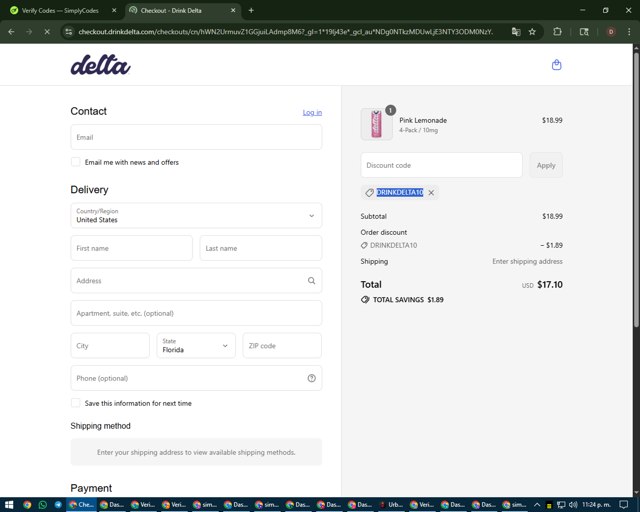Go forward in browser history
This screenshot has width=640, height=512.
pyautogui.click(x=29, y=31)
